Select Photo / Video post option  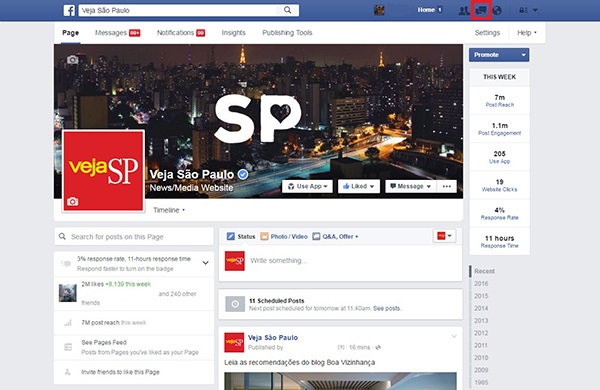click(x=284, y=237)
